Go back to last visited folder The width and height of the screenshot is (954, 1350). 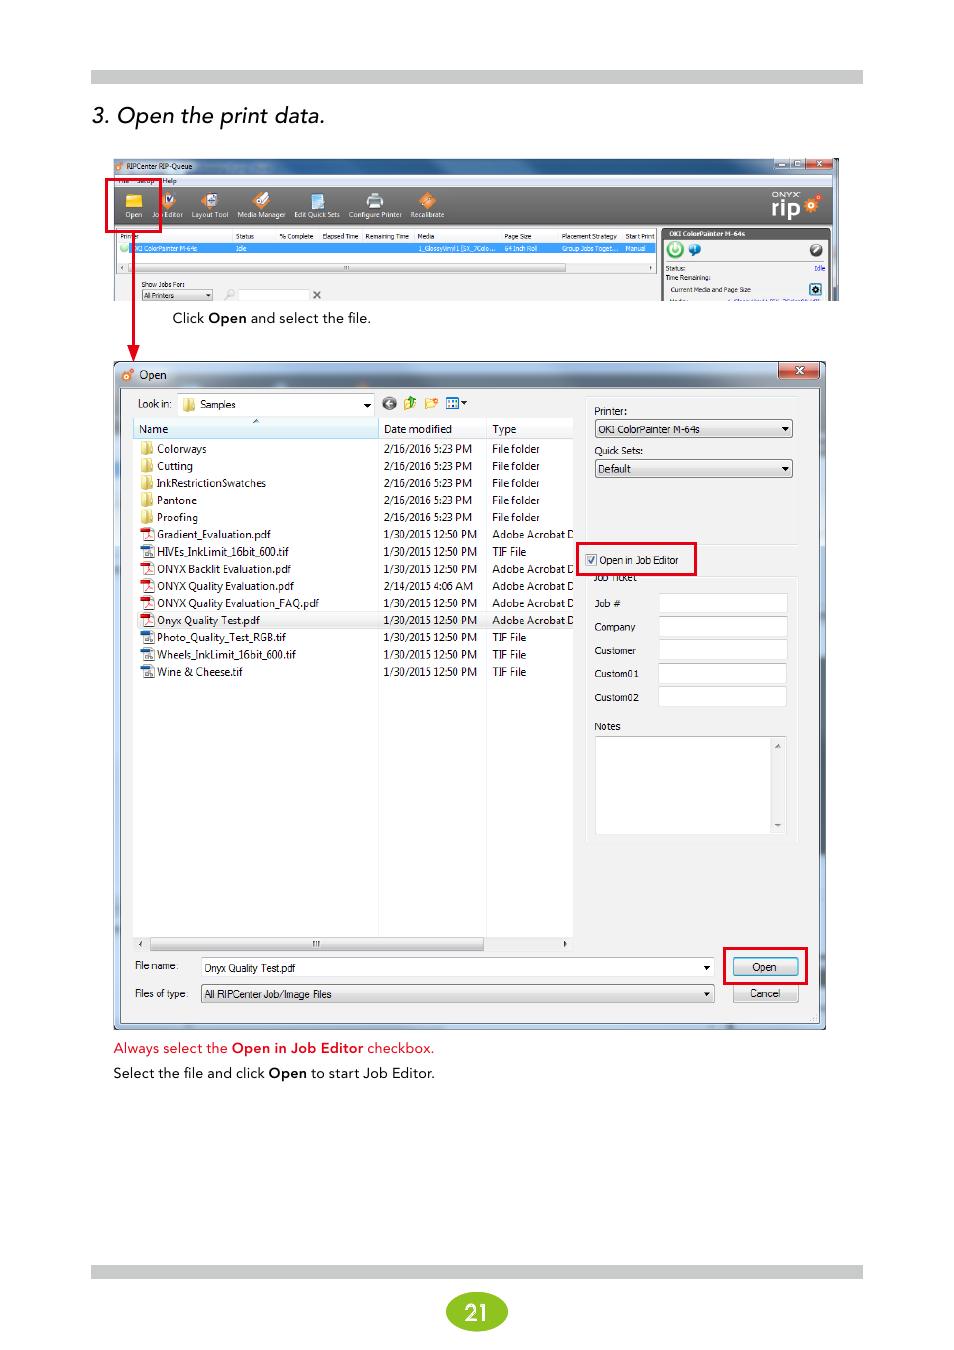coord(390,404)
